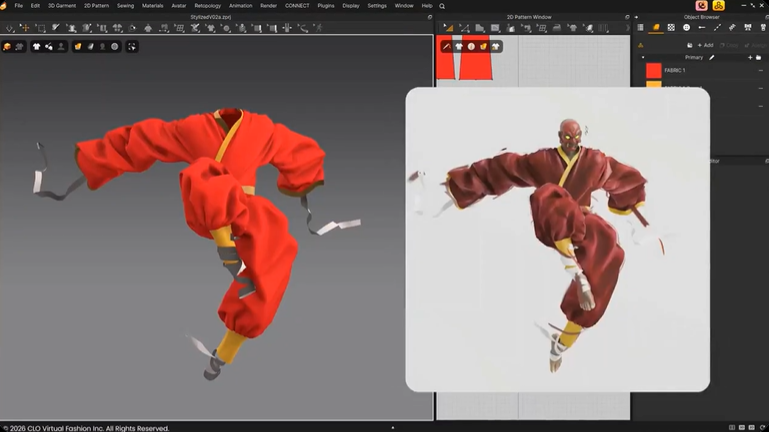Click the StylizedV02a.zprj file title

[210, 17]
